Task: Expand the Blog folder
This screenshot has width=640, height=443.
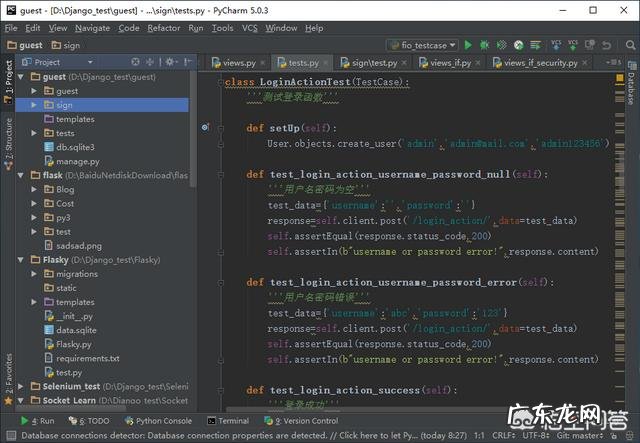Action: (34, 189)
